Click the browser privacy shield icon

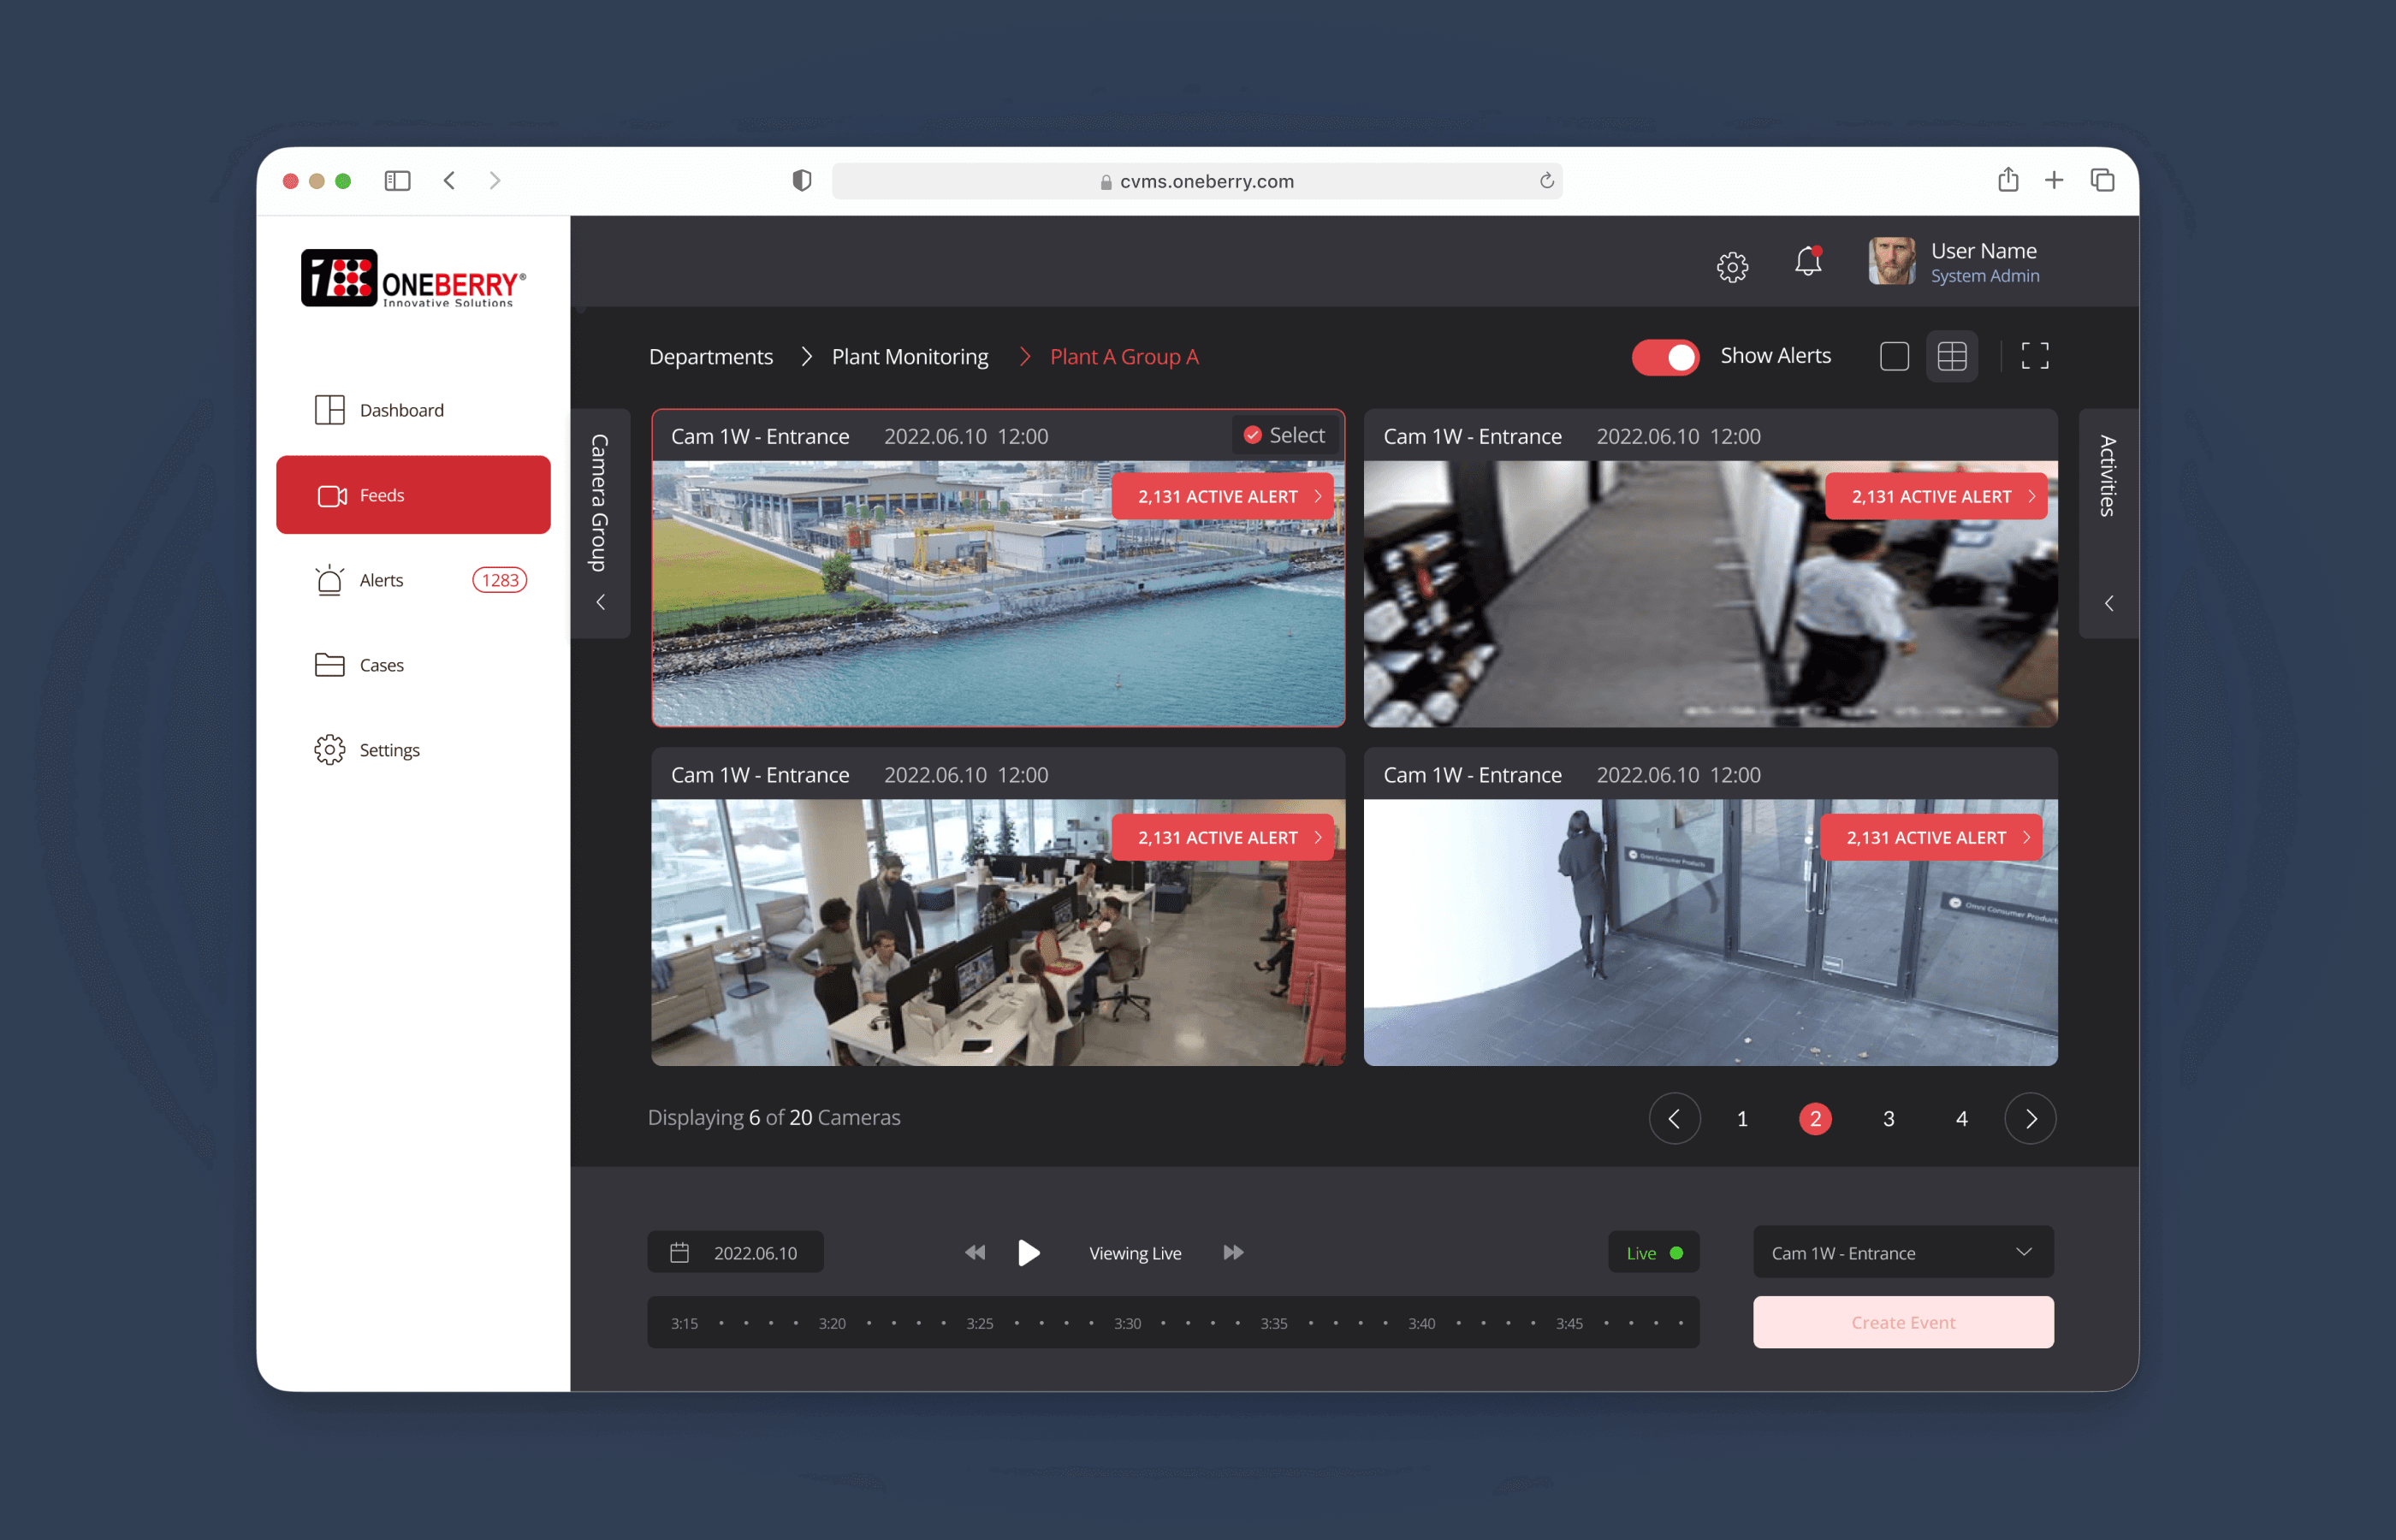tap(801, 181)
